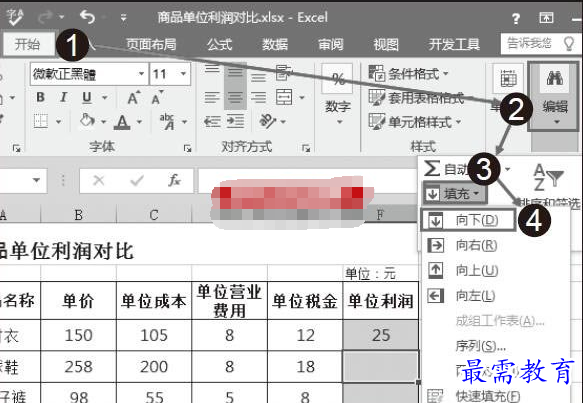Select Top Align icon
Screen dimensions: 583x403
click(212, 68)
